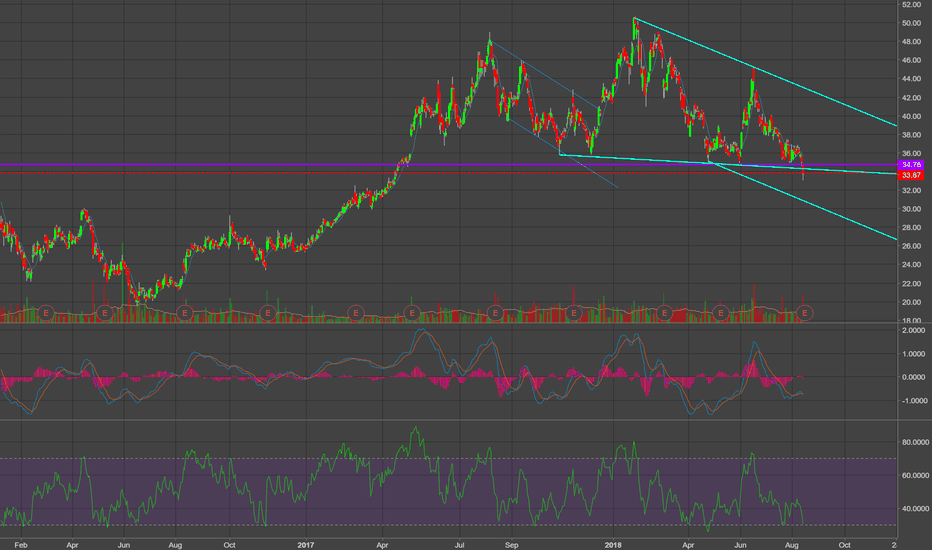932x550 pixels.
Task: Click the earnings marker dated March 2016
Action: [46, 312]
